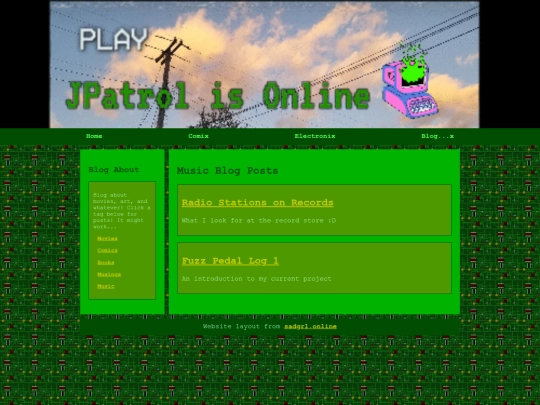Open the Home navigation link
The image size is (540, 405).
[x=94, y=136]
